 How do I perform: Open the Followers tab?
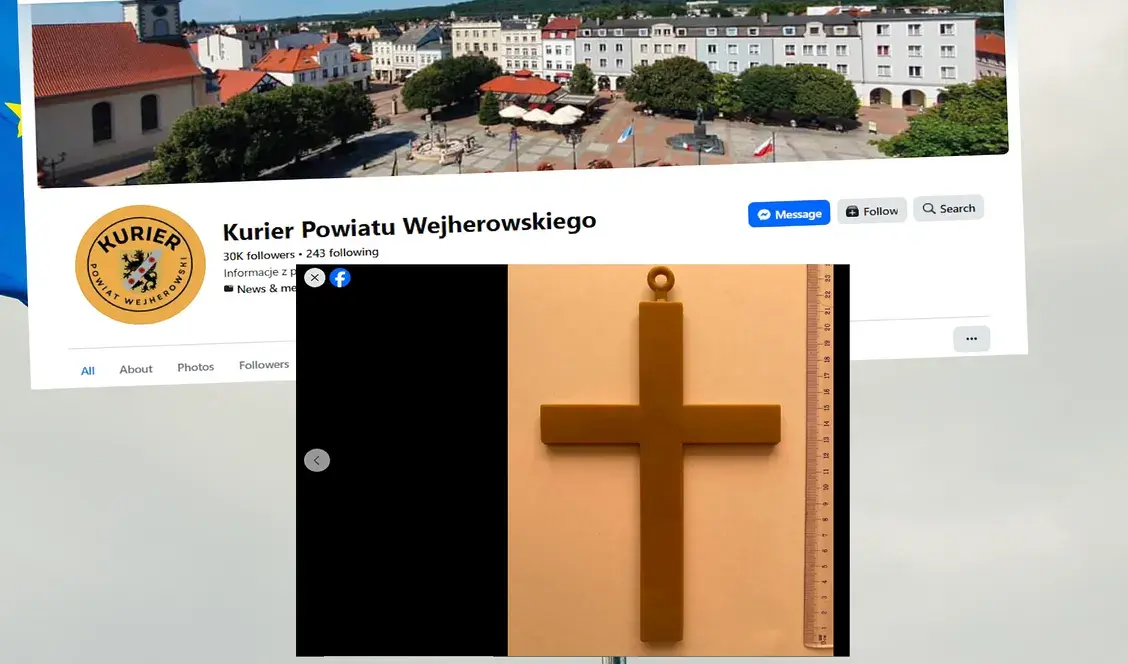264,365
